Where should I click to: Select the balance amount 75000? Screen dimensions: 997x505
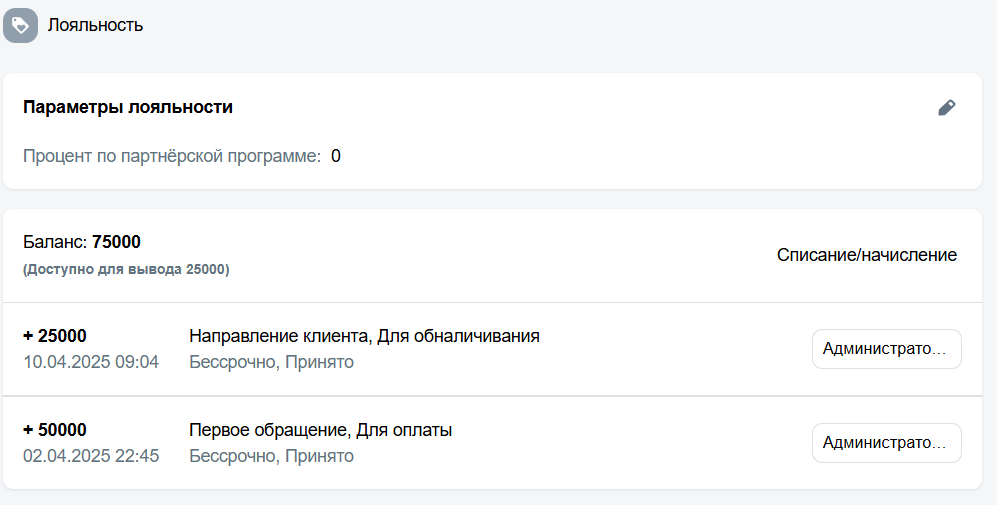[x=116, y=242]
